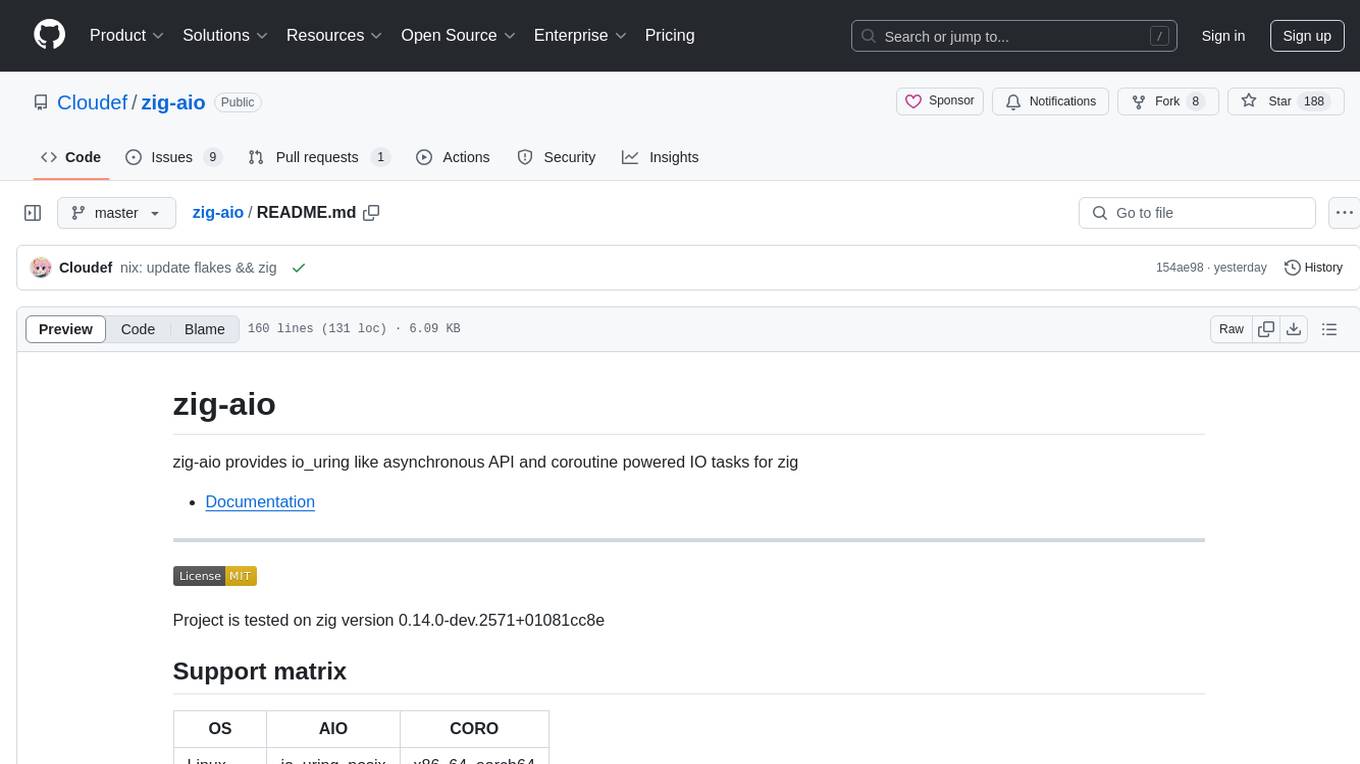Switch to the Pull requests tab

(318, 157)
